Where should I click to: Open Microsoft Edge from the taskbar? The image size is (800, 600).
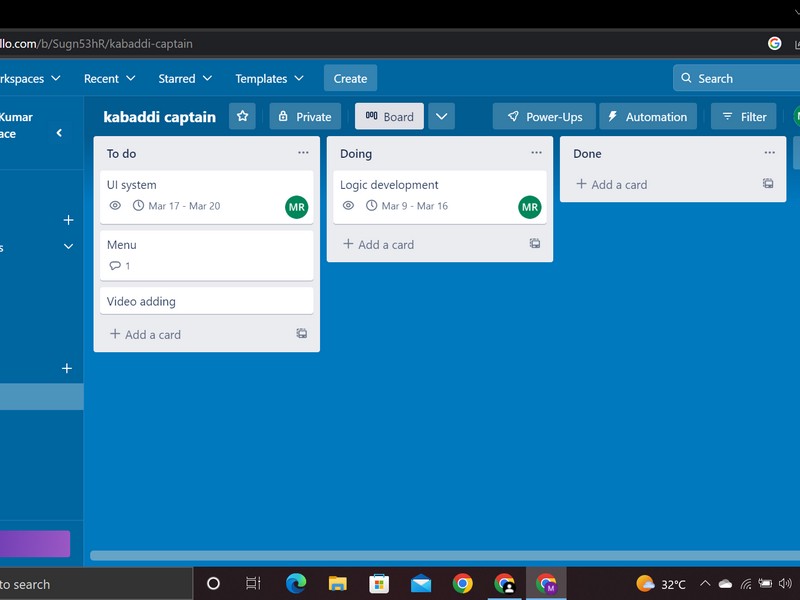296,583
